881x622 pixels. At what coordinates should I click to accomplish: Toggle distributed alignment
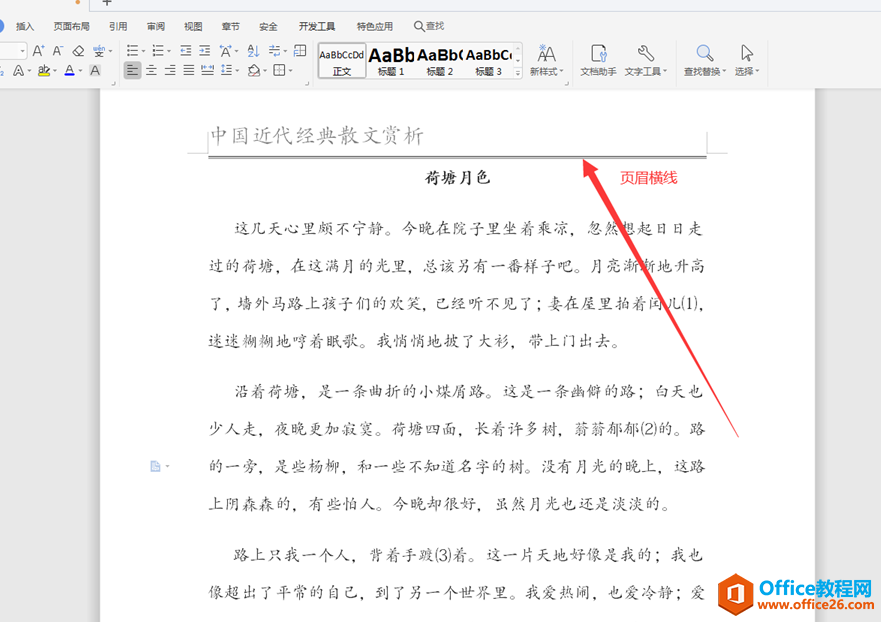tap(207, 70)
